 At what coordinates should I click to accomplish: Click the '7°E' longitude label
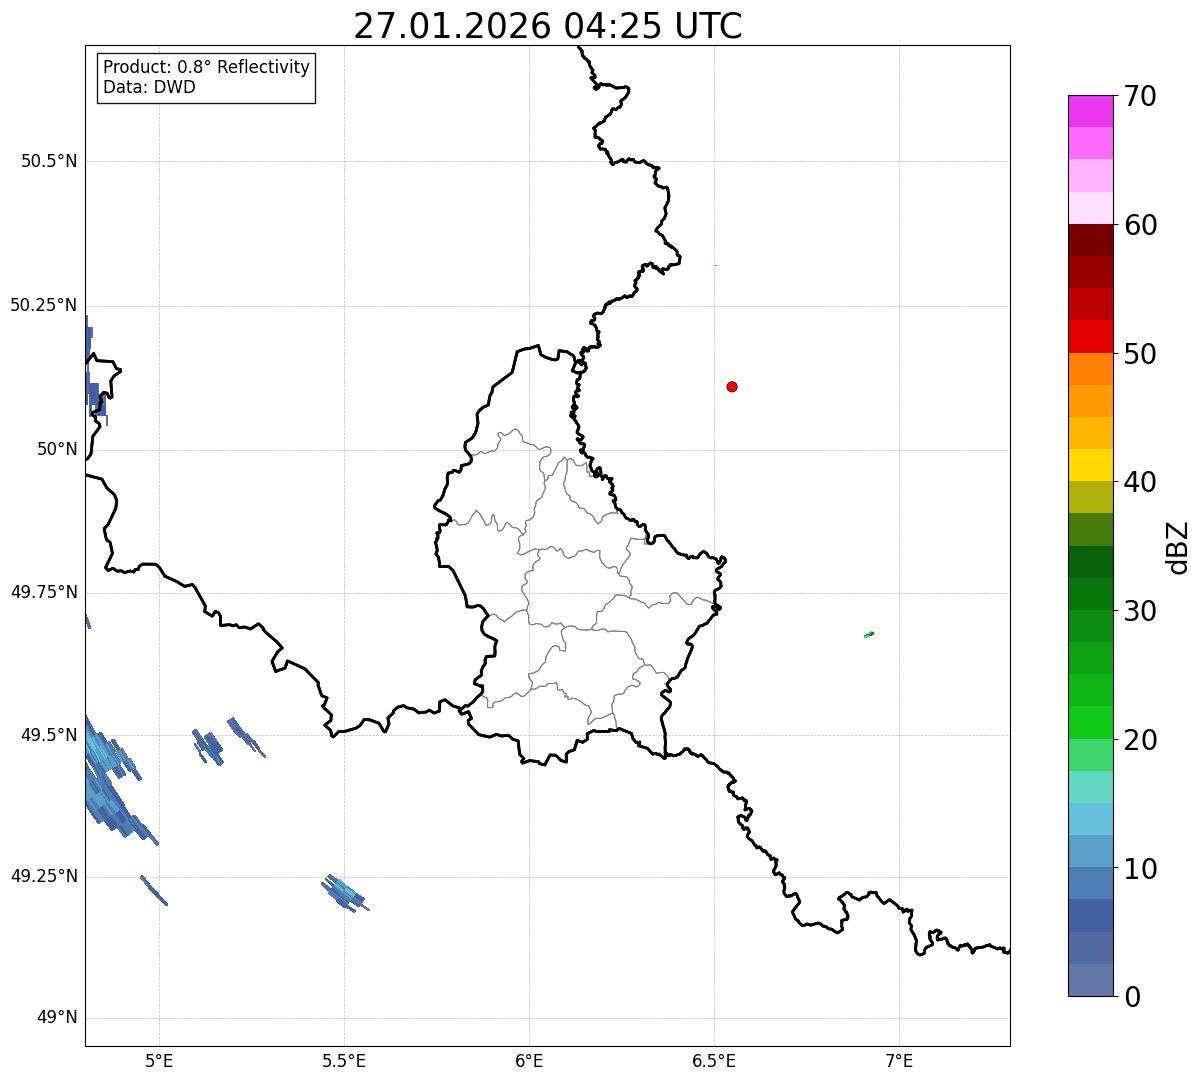[899, 1061]
